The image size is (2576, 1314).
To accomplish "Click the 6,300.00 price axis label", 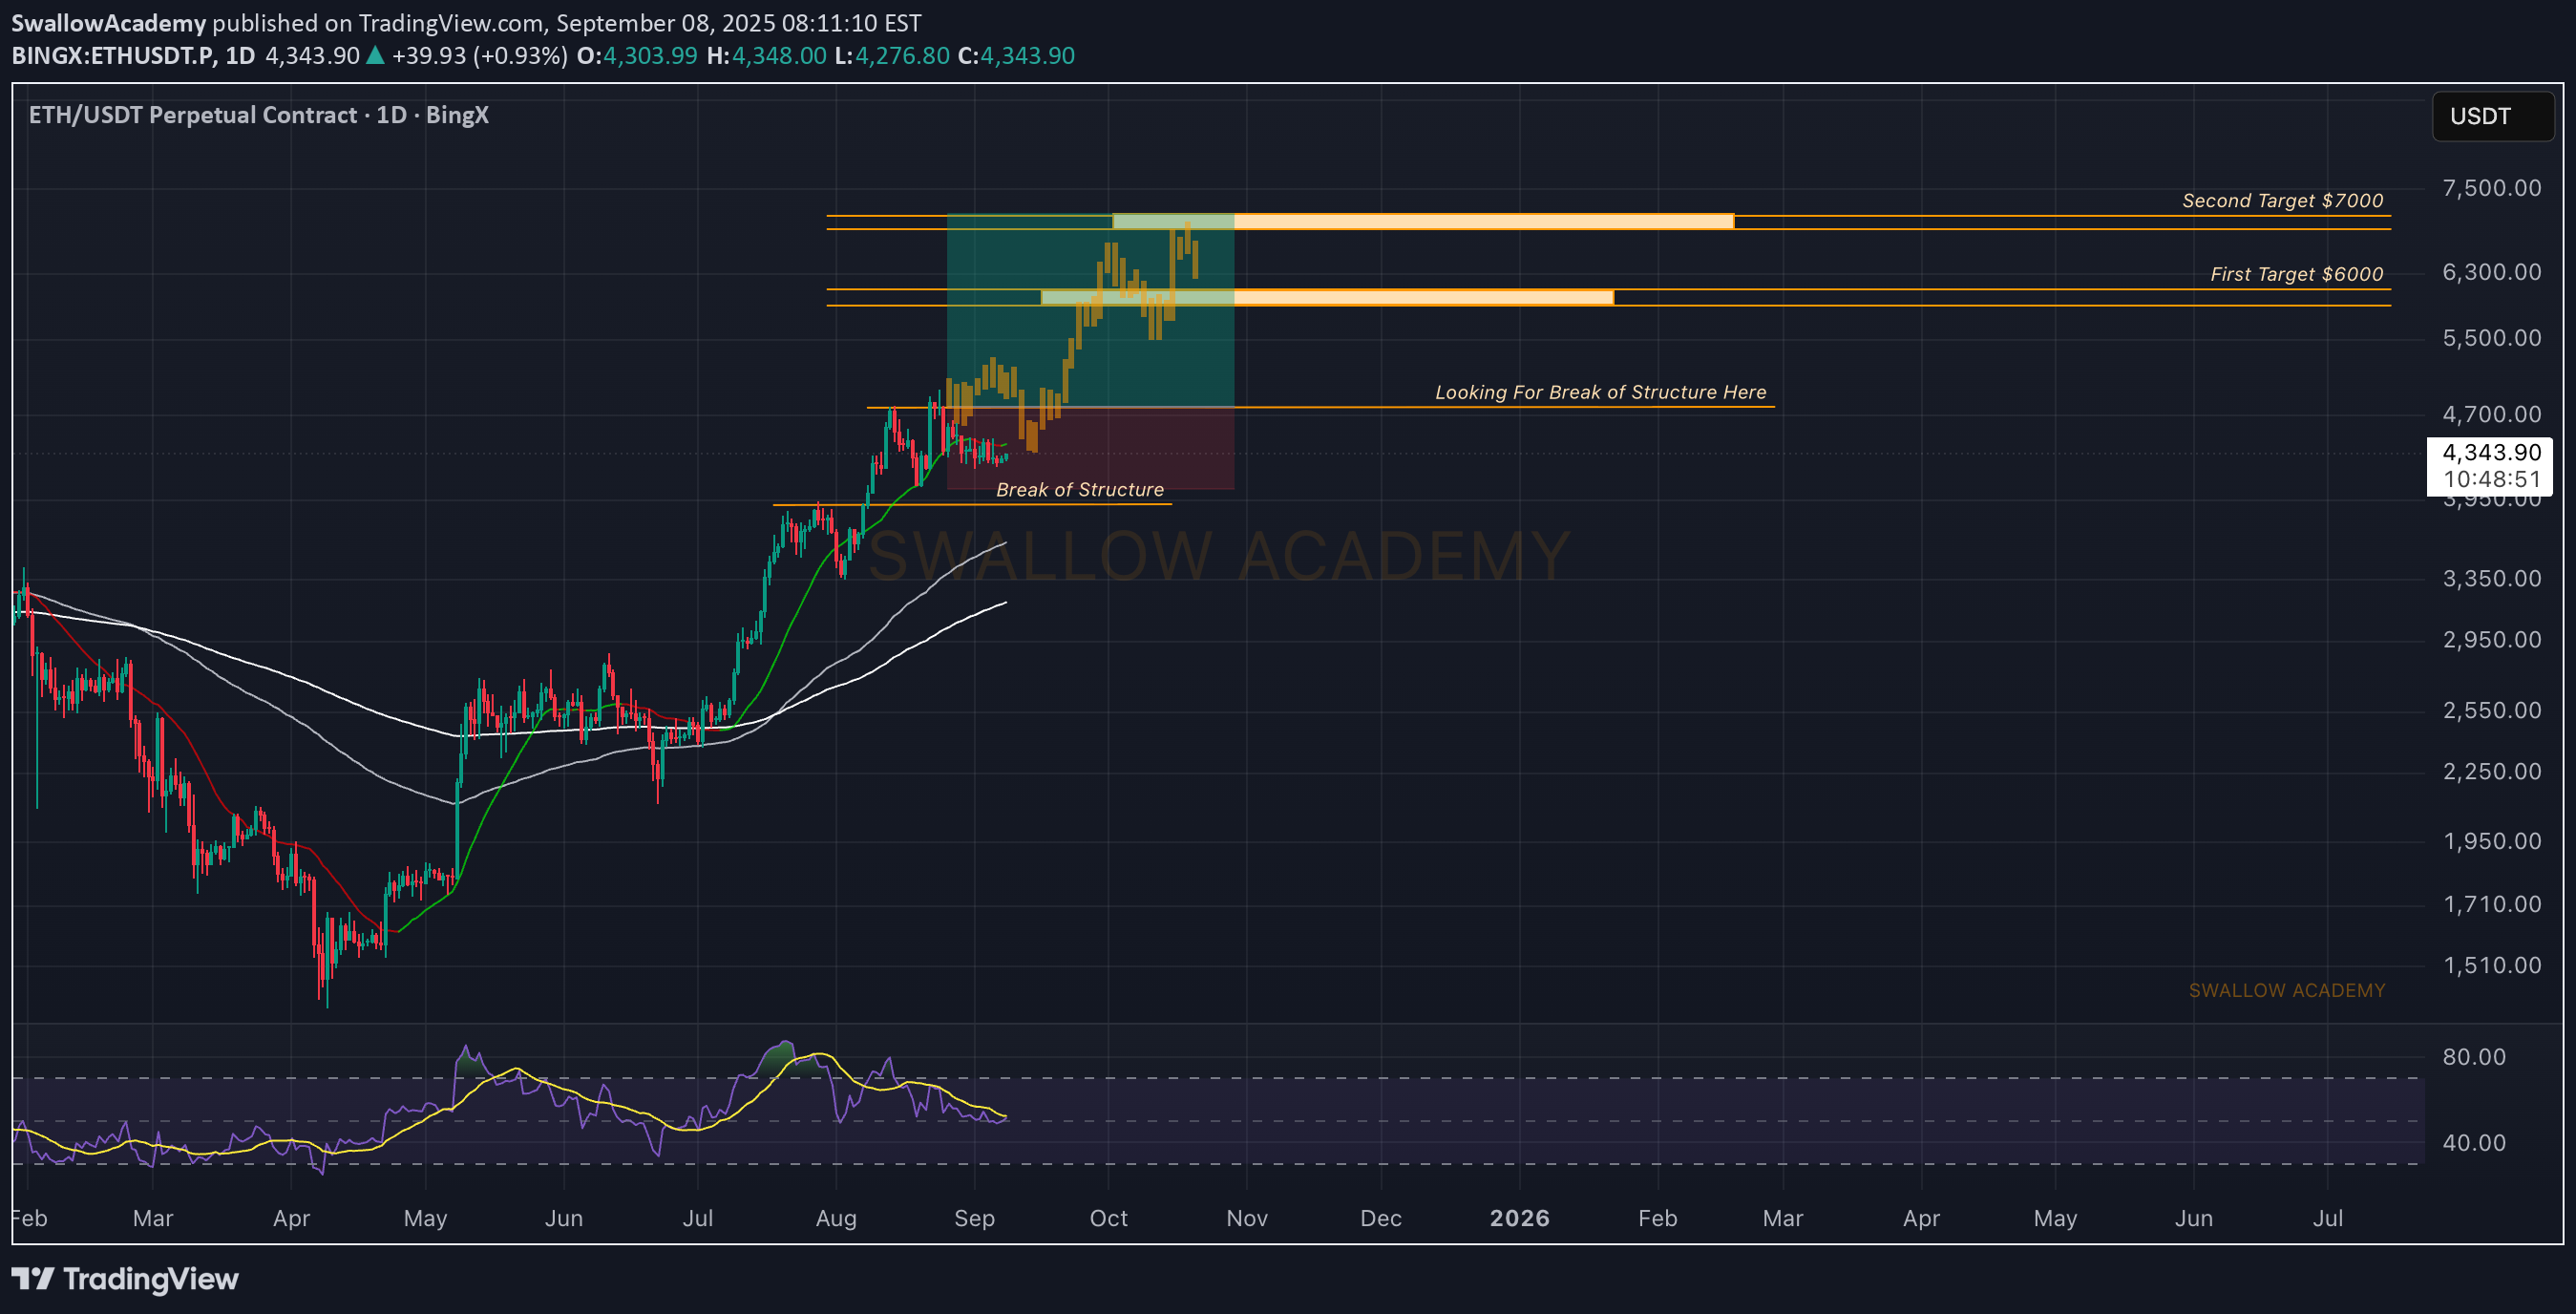I will pos(2491,272).
